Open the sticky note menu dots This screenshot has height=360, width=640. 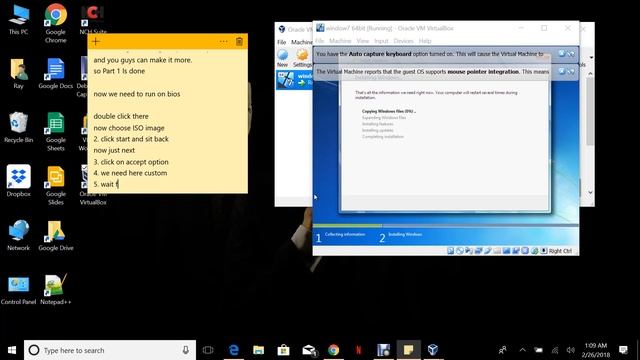pos(223,42)
